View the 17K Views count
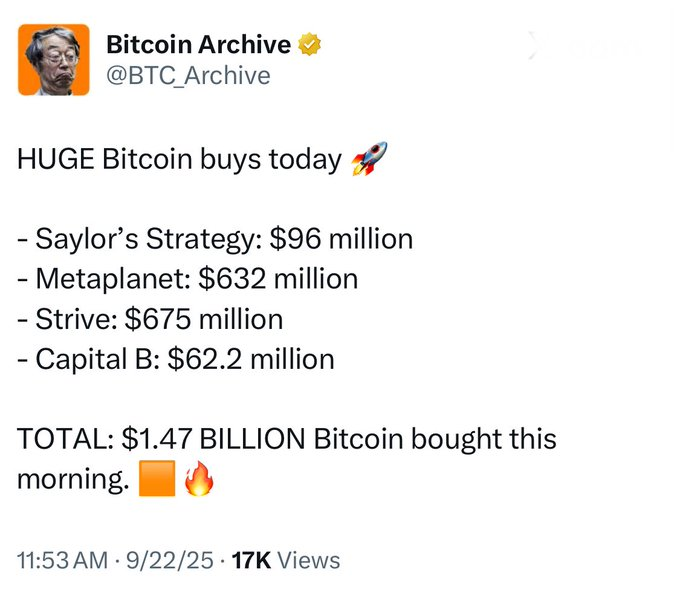The image size is (680, 595). click(286, 560)
